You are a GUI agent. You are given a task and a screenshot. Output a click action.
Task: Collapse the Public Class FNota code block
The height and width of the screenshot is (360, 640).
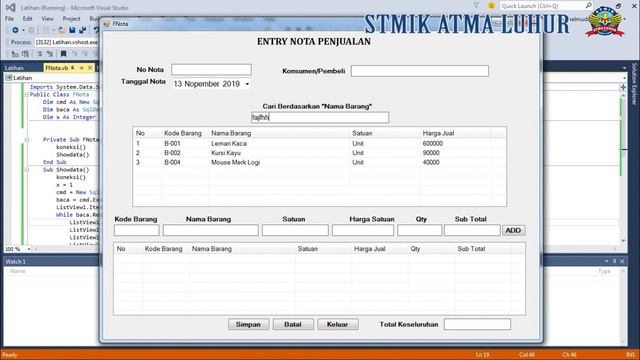pos(27,95)
